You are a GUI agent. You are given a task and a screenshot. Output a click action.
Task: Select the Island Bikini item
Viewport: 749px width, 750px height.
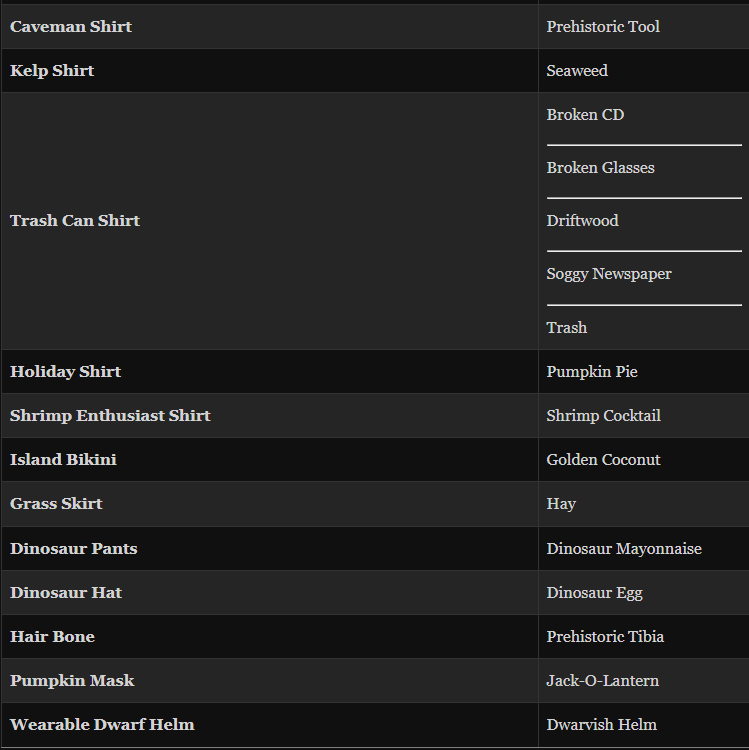point(63,460)
